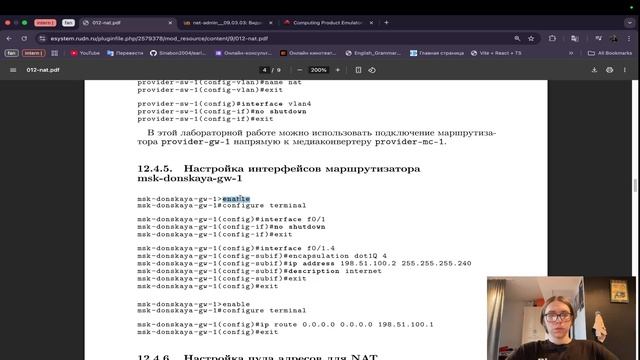
Task: Rotate the PDF counterclockwise
Action: pyautogui.click(x=372, y=70)
